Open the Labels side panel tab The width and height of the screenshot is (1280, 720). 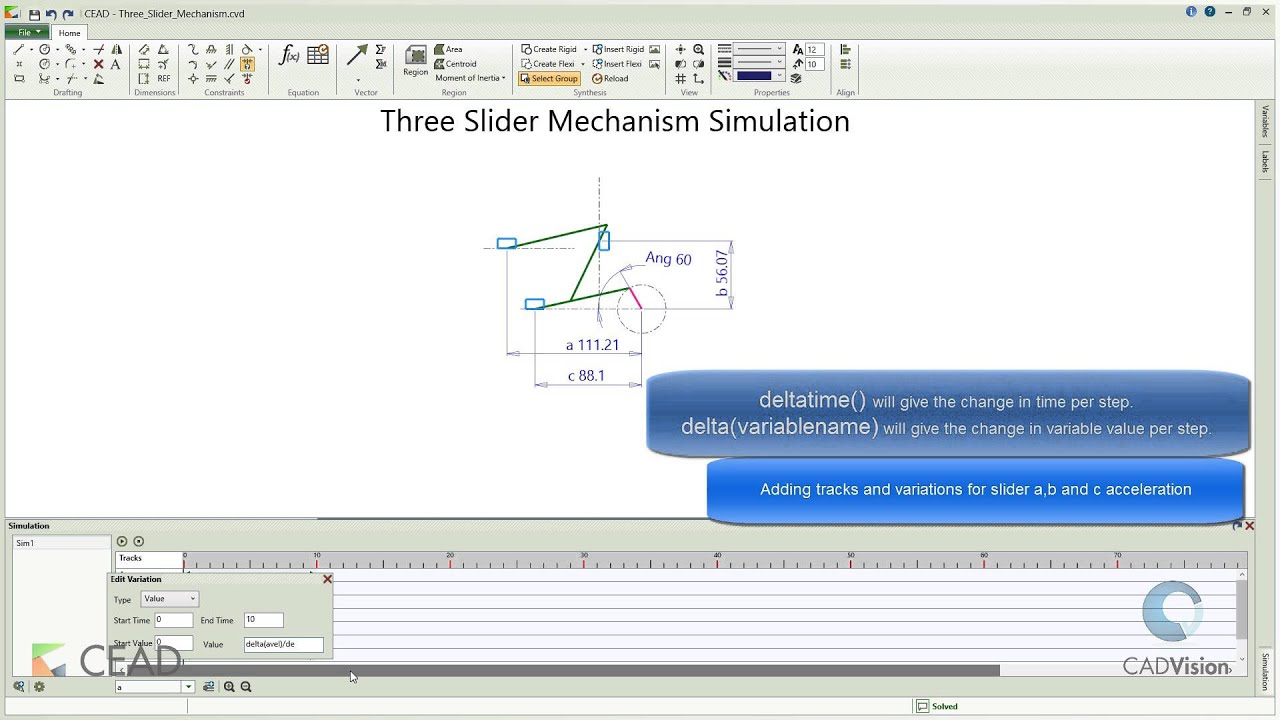[1265, 162]
